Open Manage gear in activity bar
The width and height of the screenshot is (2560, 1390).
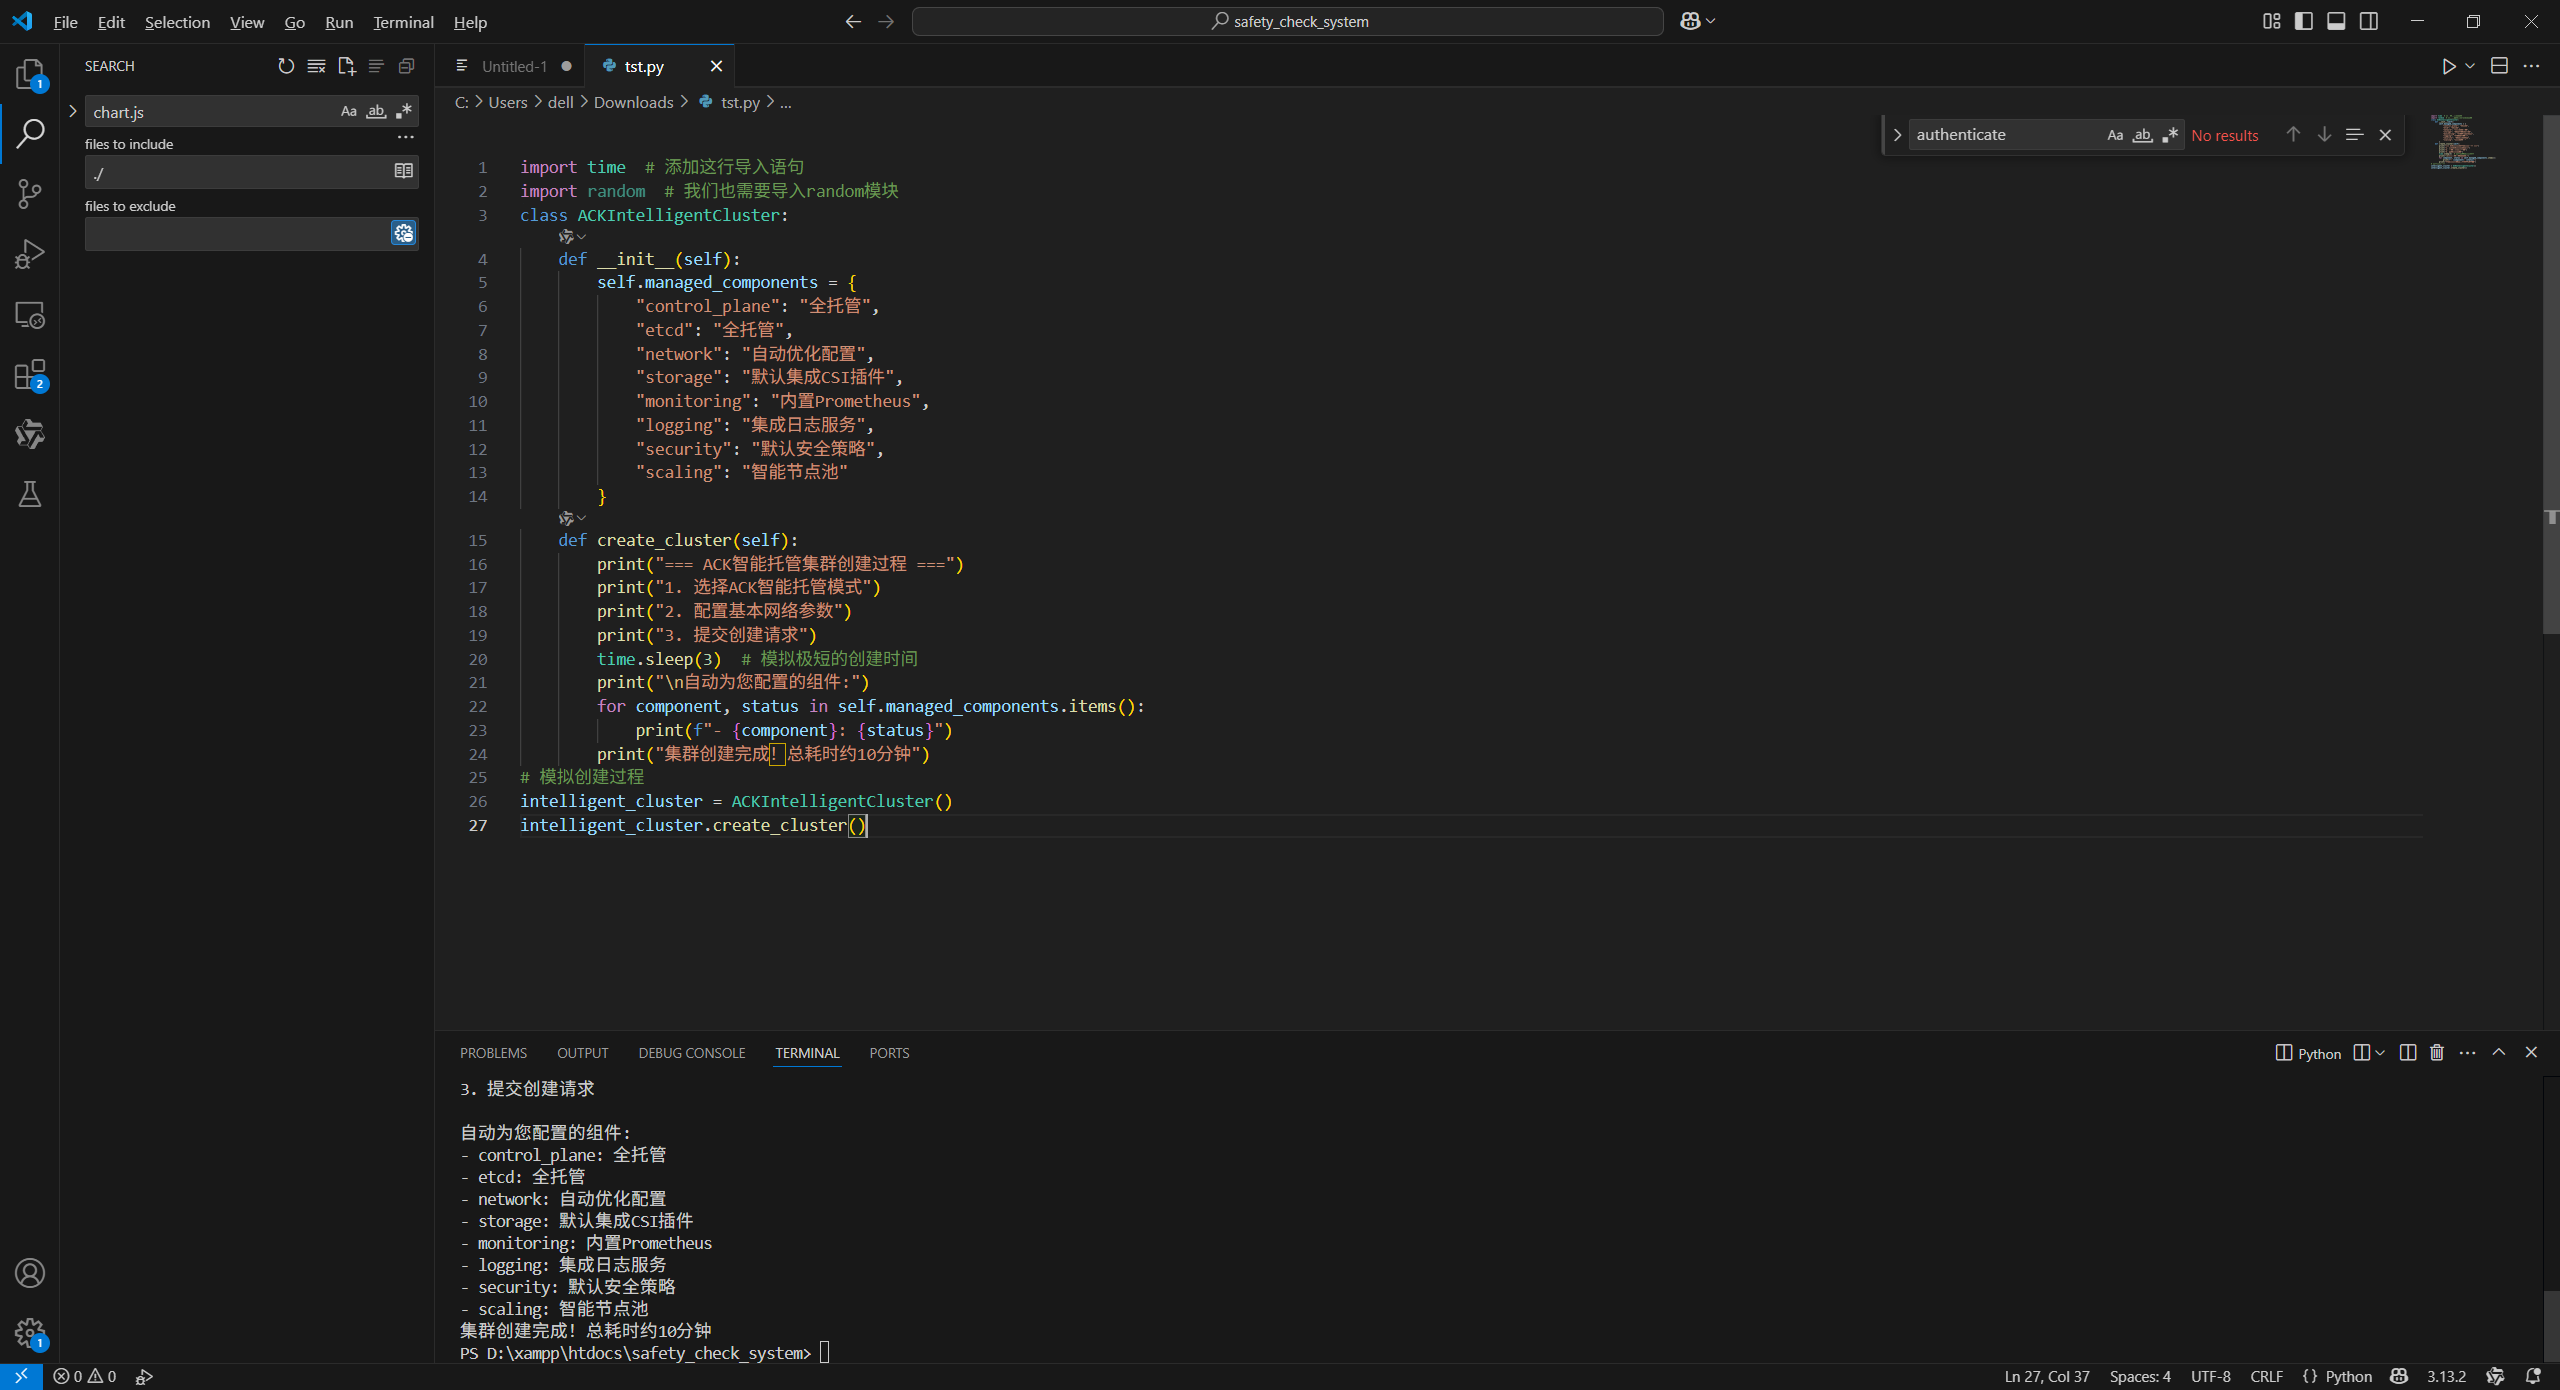click(30, 1333)
